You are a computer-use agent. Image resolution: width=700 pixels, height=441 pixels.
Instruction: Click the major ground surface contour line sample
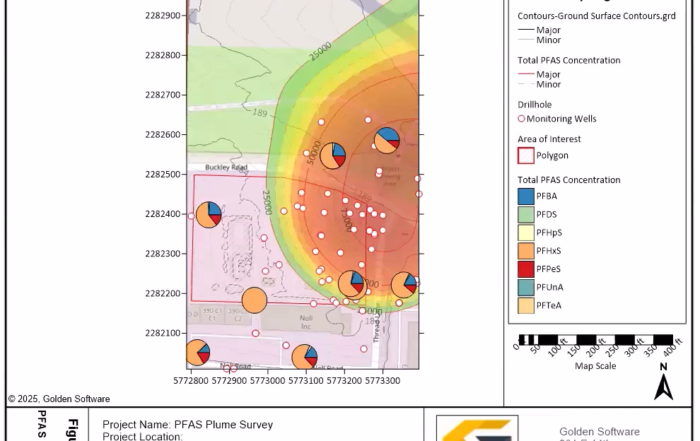pyautogui.click(x=526, y=30)
